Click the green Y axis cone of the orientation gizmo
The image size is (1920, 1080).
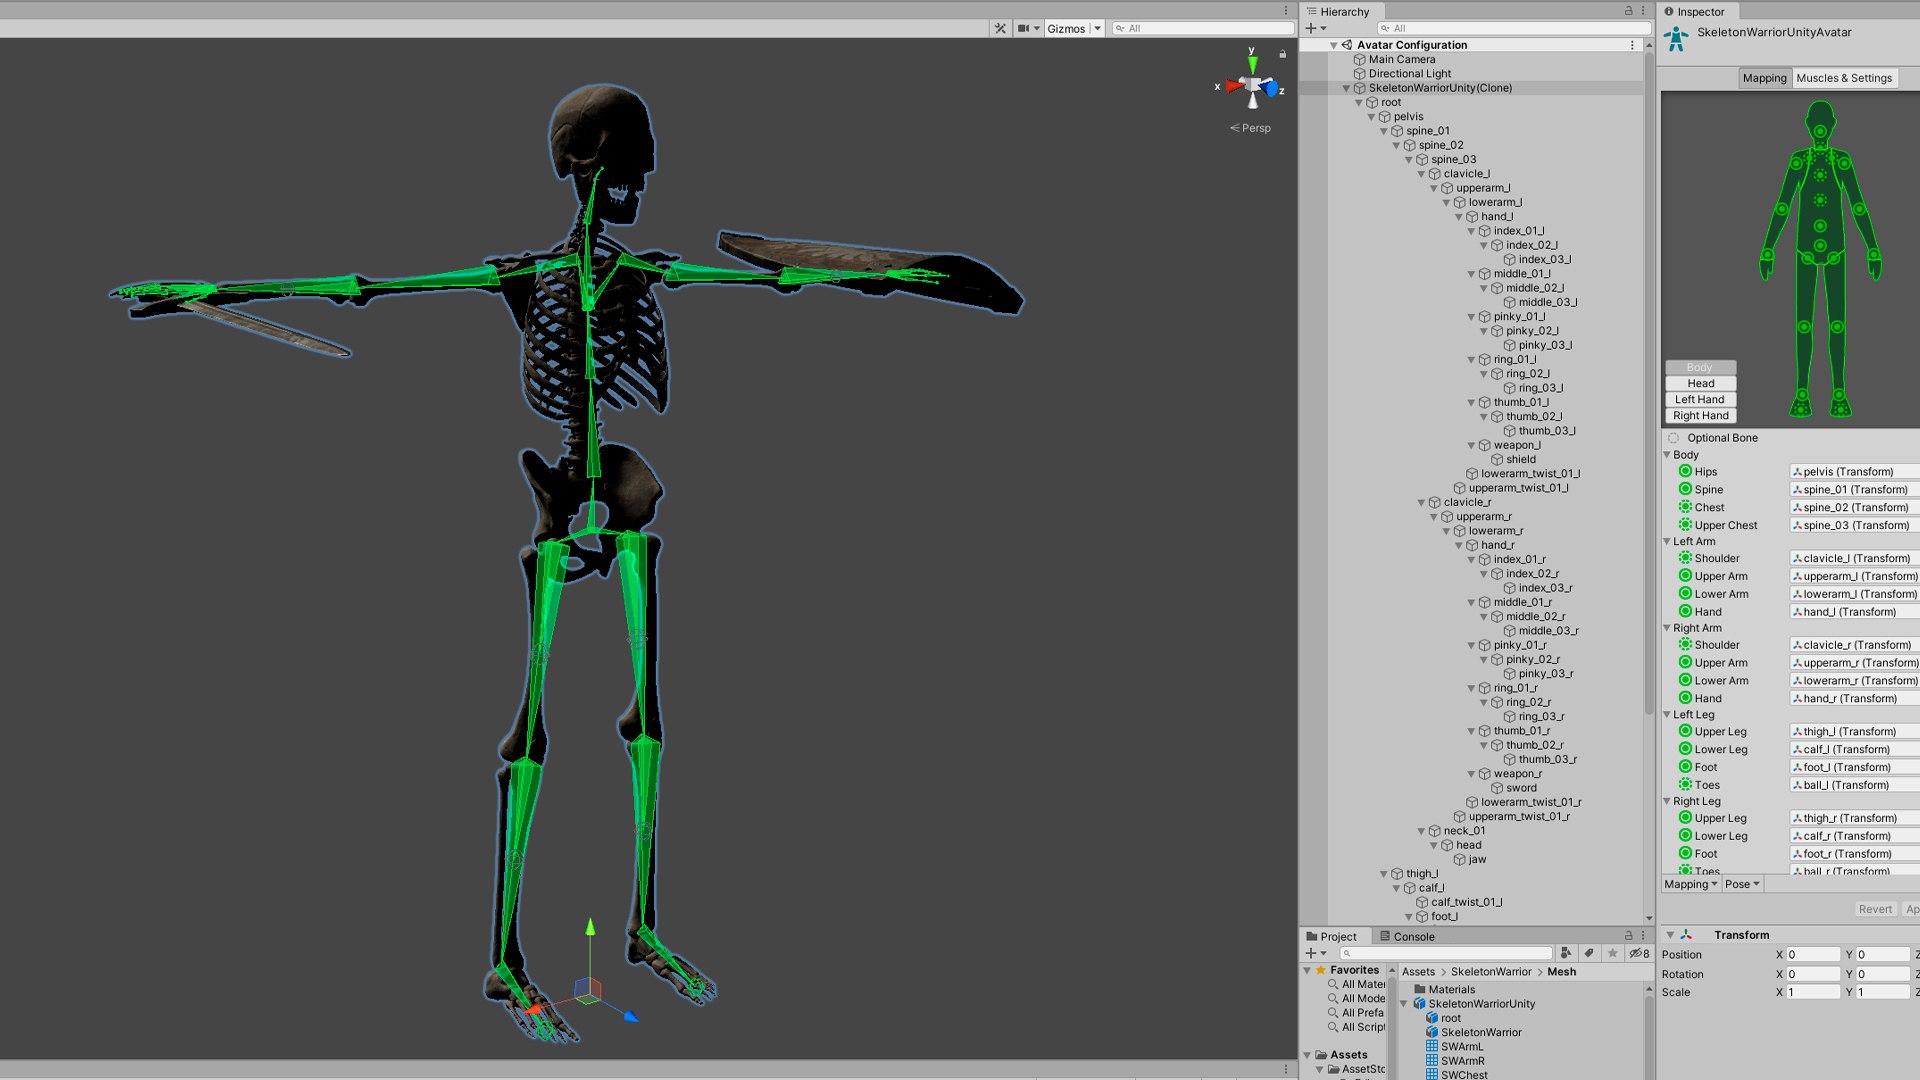[x=1252, y=64]
